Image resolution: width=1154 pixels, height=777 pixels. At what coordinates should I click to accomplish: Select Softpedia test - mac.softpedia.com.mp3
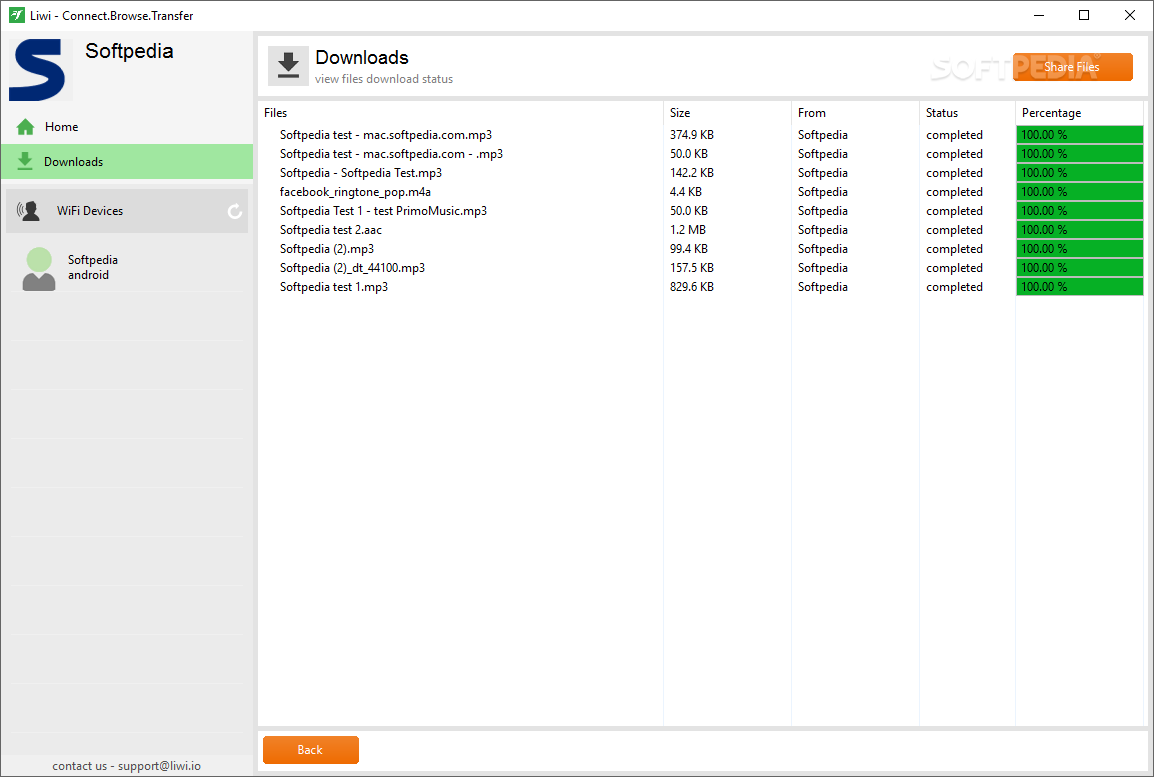(x=386, y=135)
